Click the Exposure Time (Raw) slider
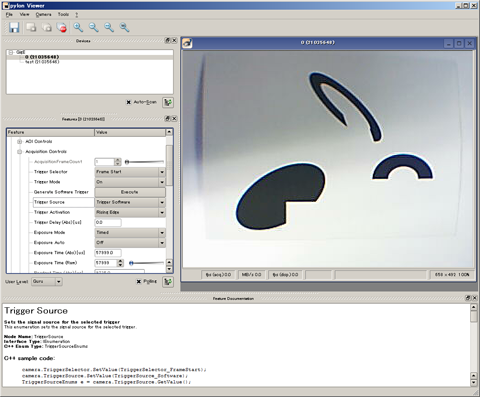 146,263
